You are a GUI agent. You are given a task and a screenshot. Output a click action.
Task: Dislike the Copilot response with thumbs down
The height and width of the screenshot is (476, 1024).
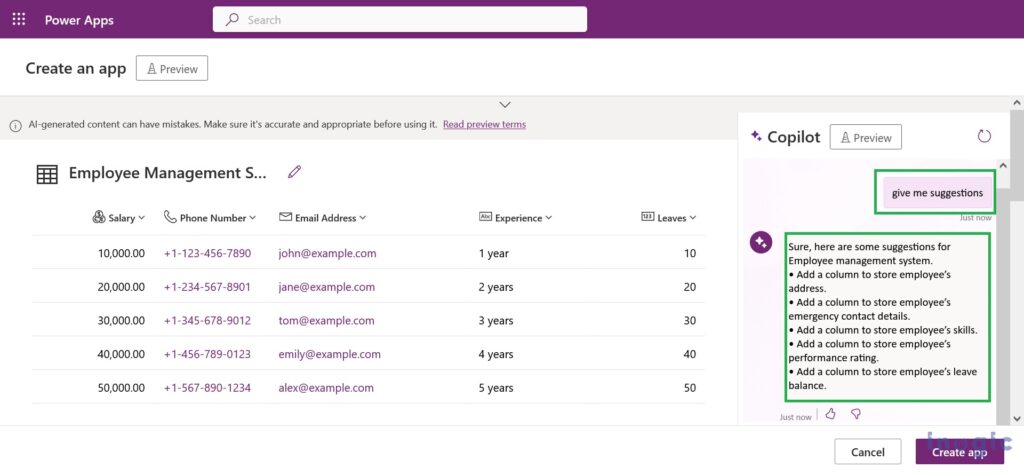(x=856, y=413)
